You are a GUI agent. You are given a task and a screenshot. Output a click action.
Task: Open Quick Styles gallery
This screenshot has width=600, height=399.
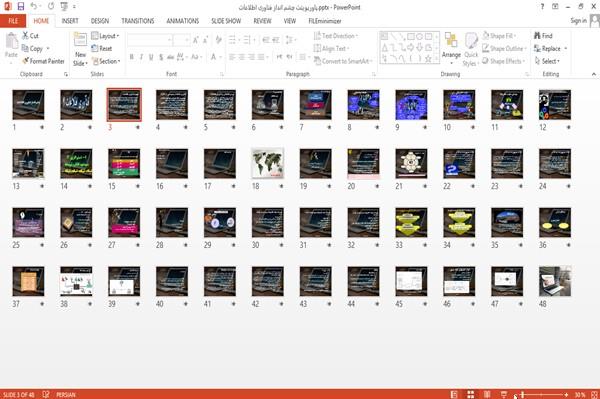[471, 49]
